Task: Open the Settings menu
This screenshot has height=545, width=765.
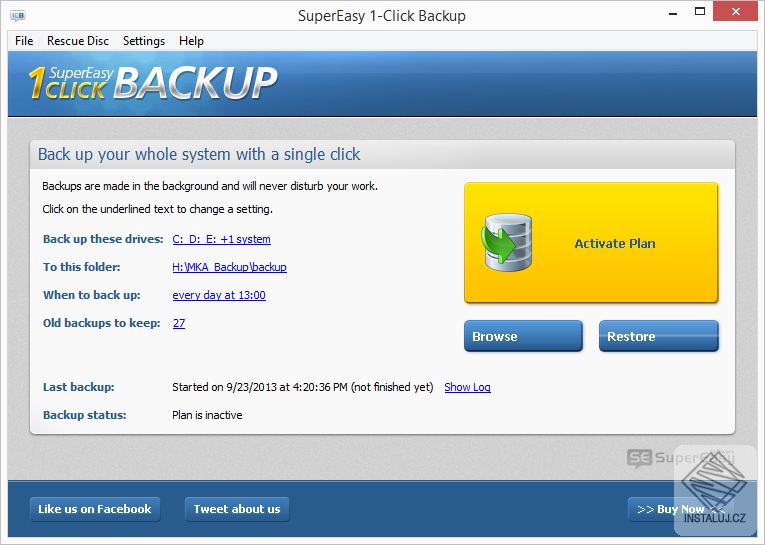Action: pyautogui.click(x=144, y=41)
